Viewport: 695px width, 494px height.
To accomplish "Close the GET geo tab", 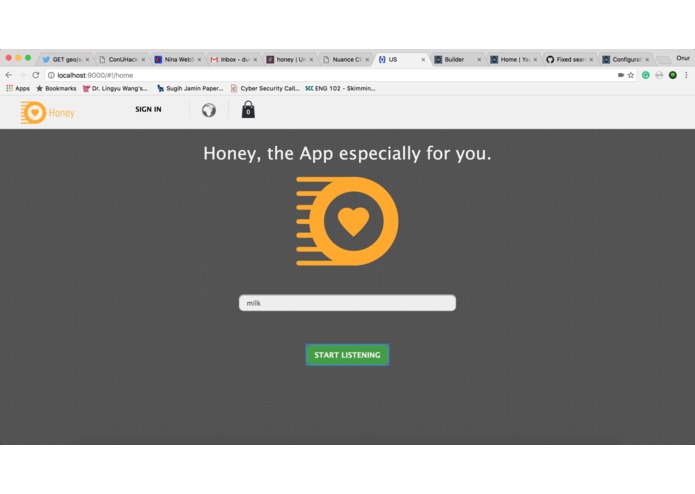I will coord(87,59).
